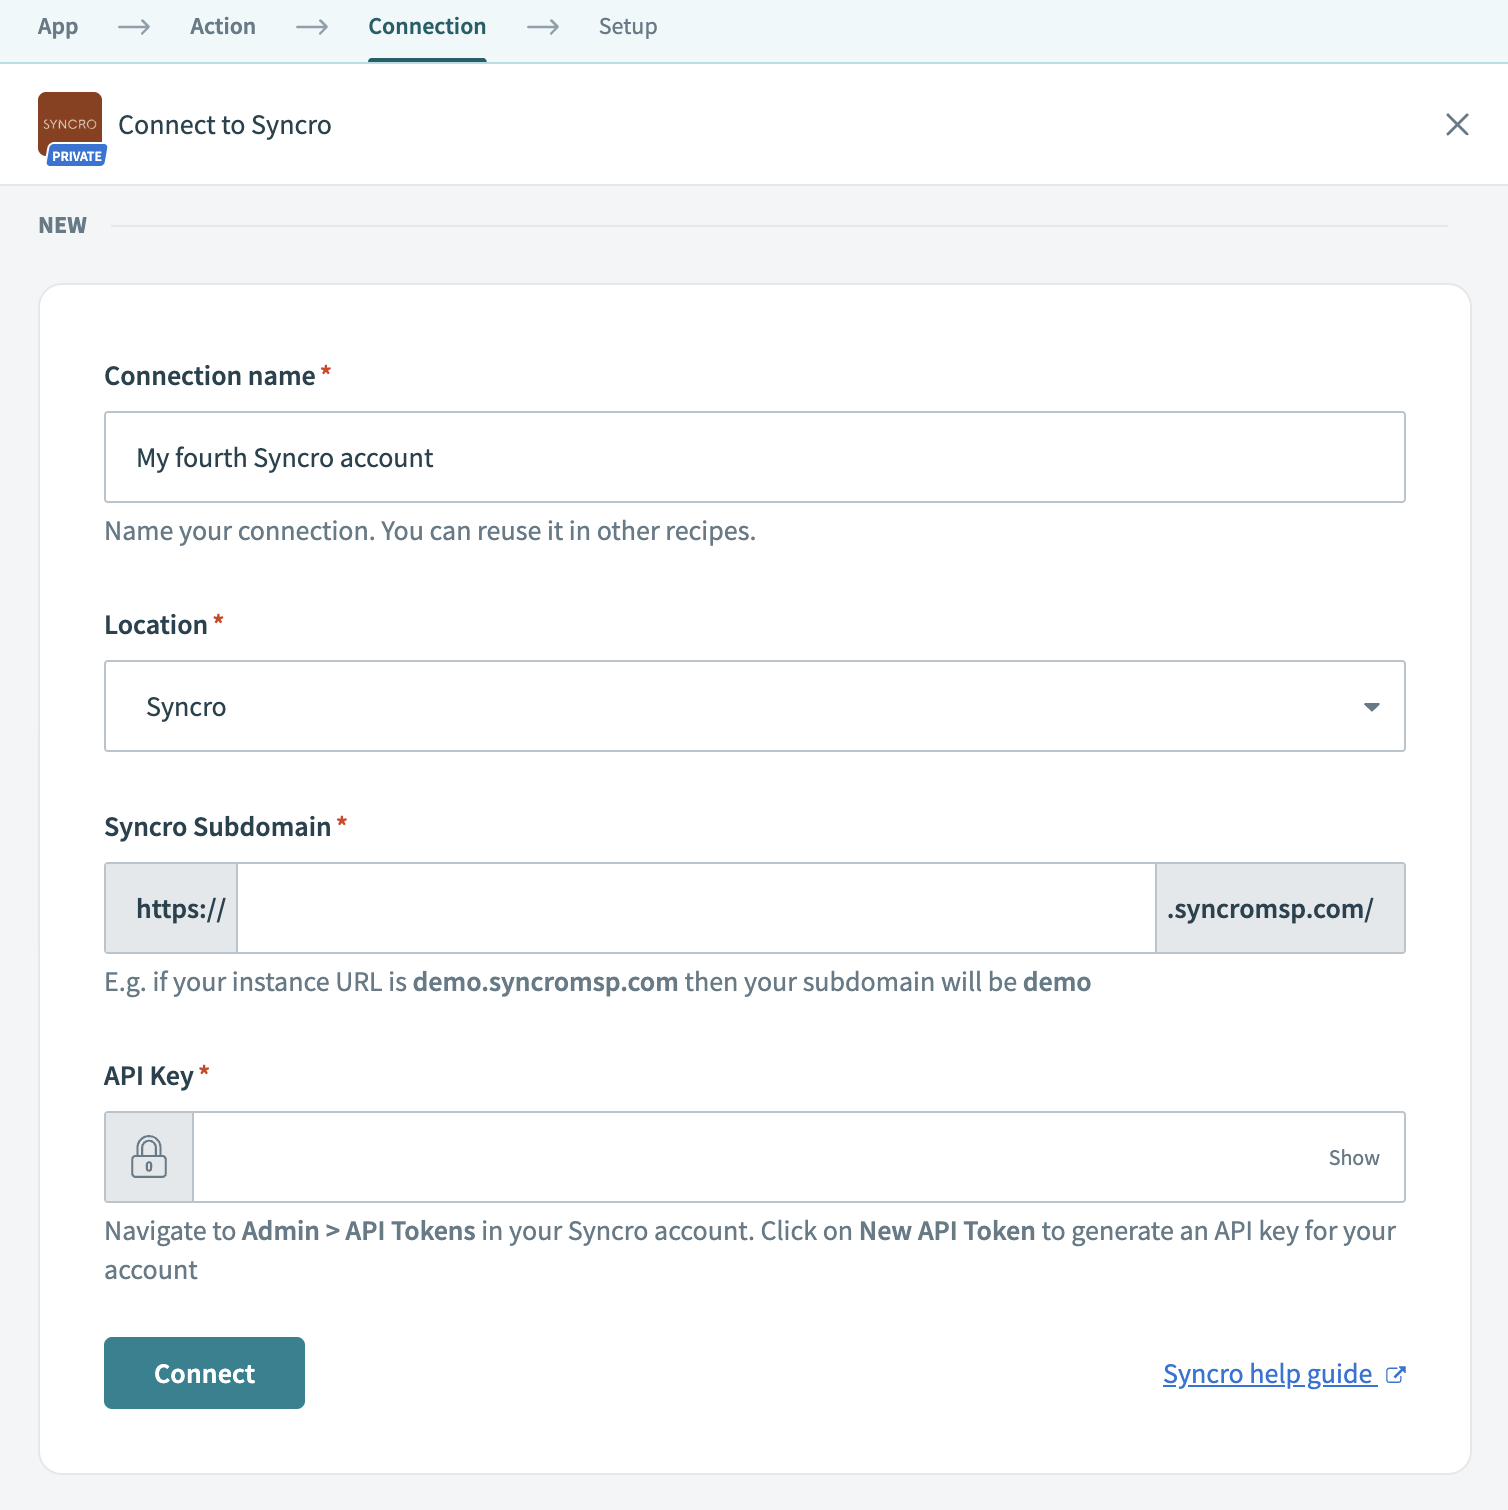Switch to the Action step tab
Viewport: 1508px width, 1510px height.
click(x=223, y=27)
